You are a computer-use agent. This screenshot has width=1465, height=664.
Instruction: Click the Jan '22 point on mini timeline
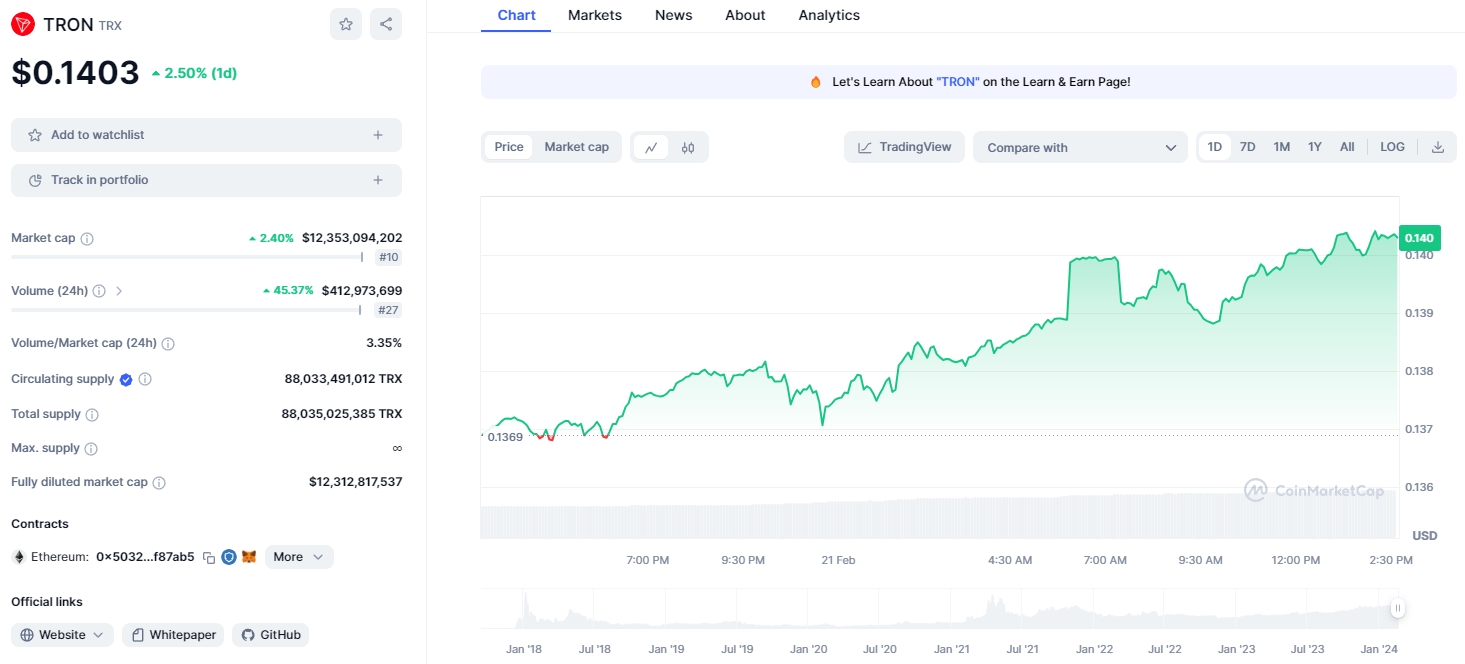click(x=1094, y=649)
